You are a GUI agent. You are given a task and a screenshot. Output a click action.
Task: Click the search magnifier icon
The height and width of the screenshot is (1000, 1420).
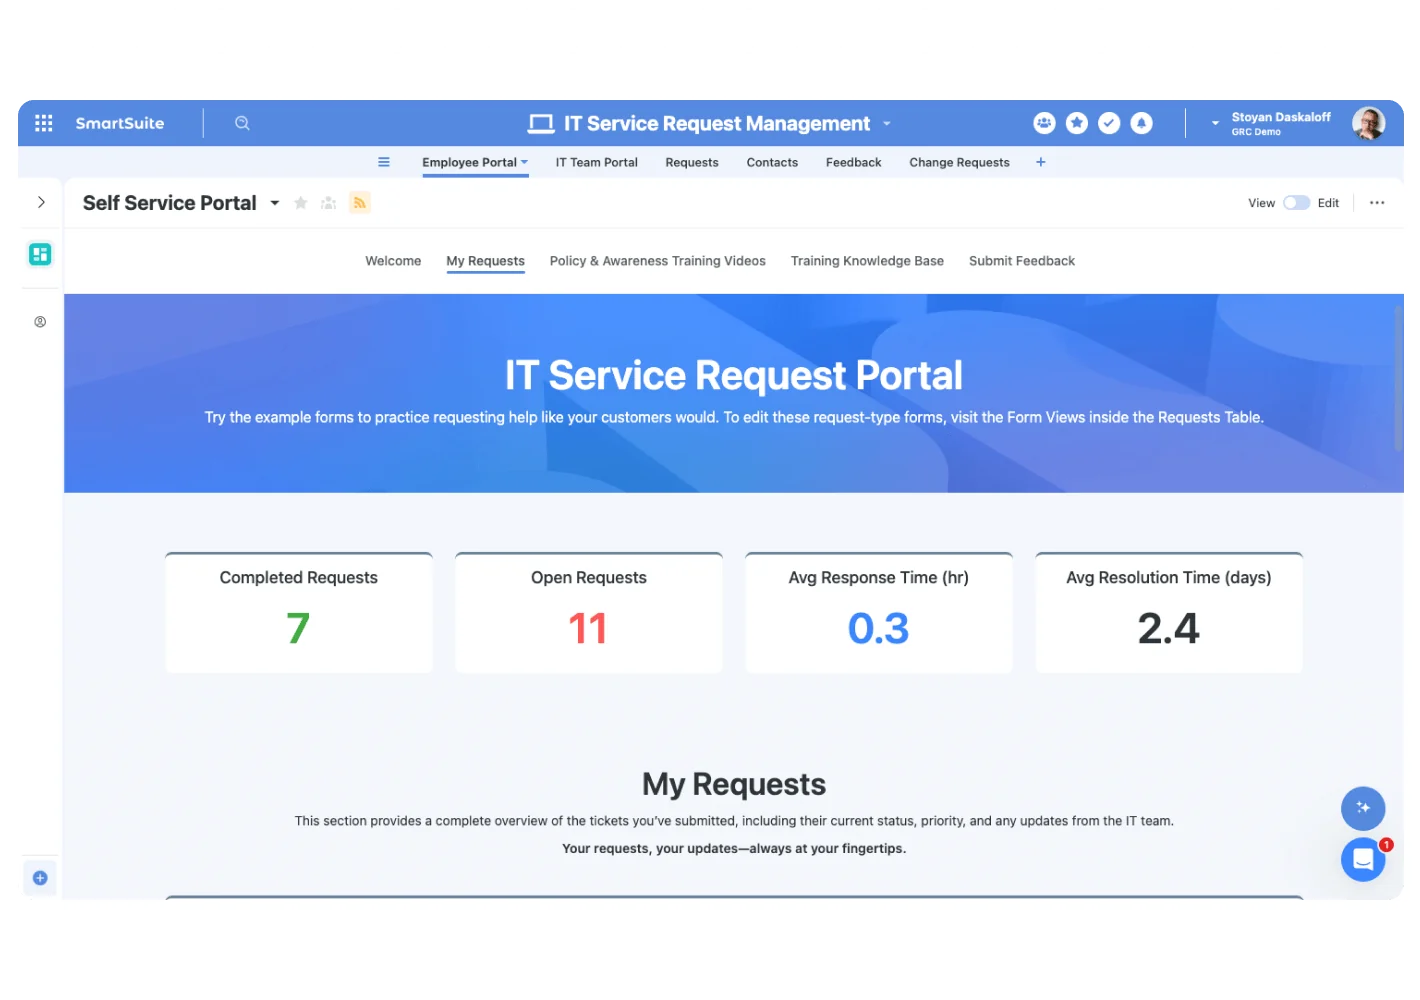pyautogui.click(x=242, y=123)
